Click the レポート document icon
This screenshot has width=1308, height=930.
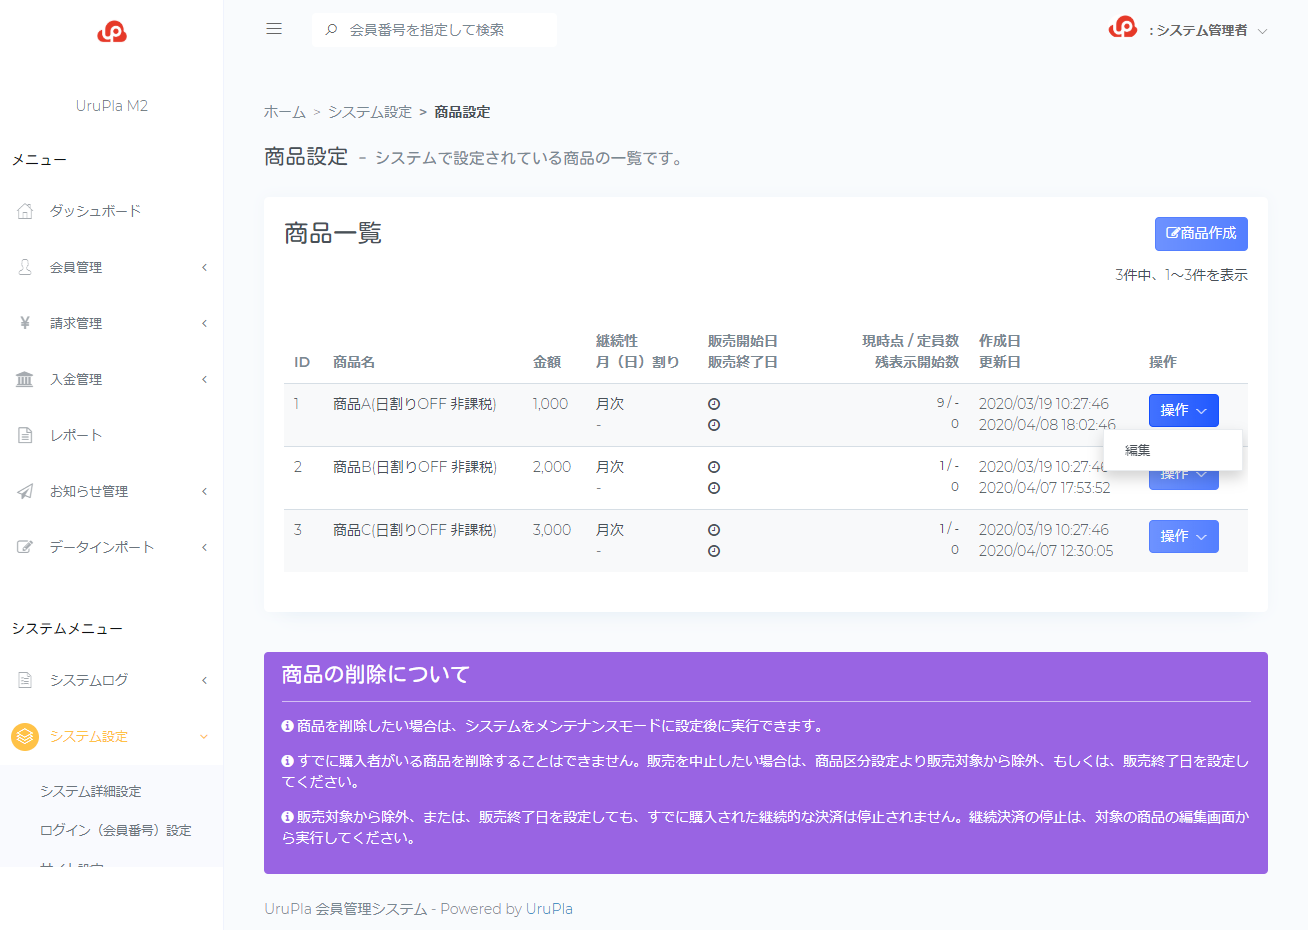pyautogui.click(x=25, y=435)
